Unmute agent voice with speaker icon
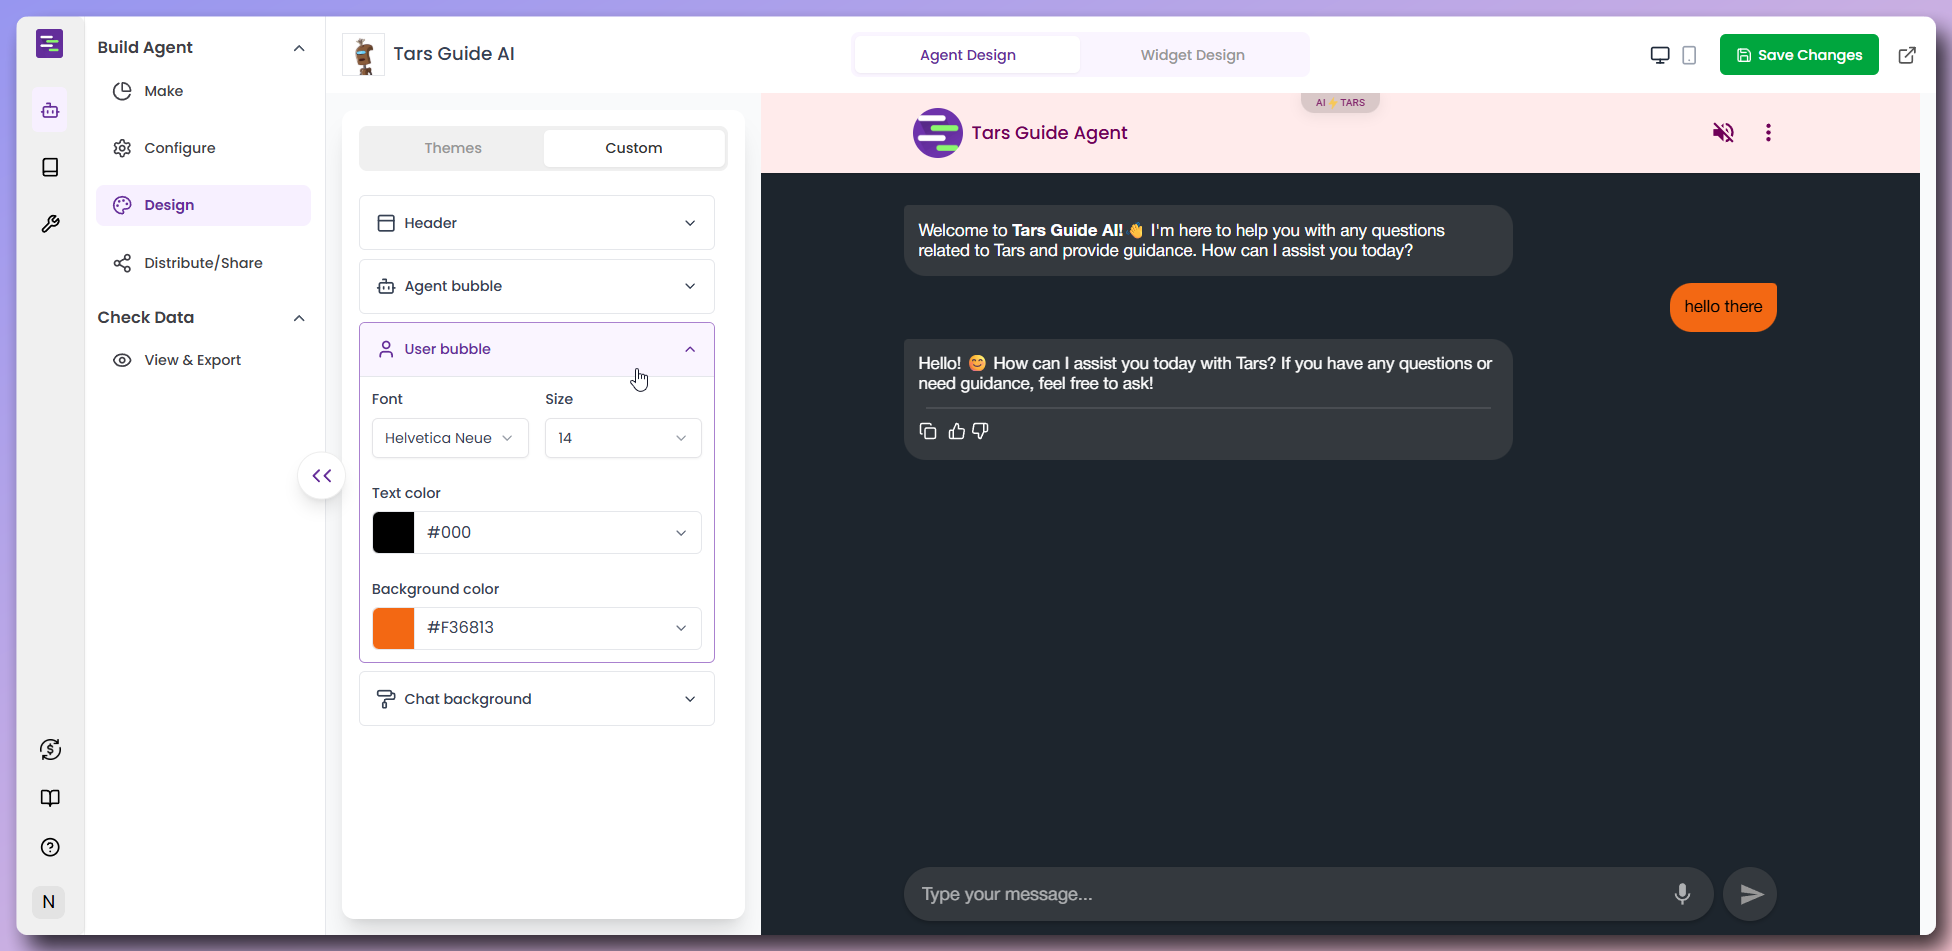This screenshot has height=951, width=1952. point(1723,132)
